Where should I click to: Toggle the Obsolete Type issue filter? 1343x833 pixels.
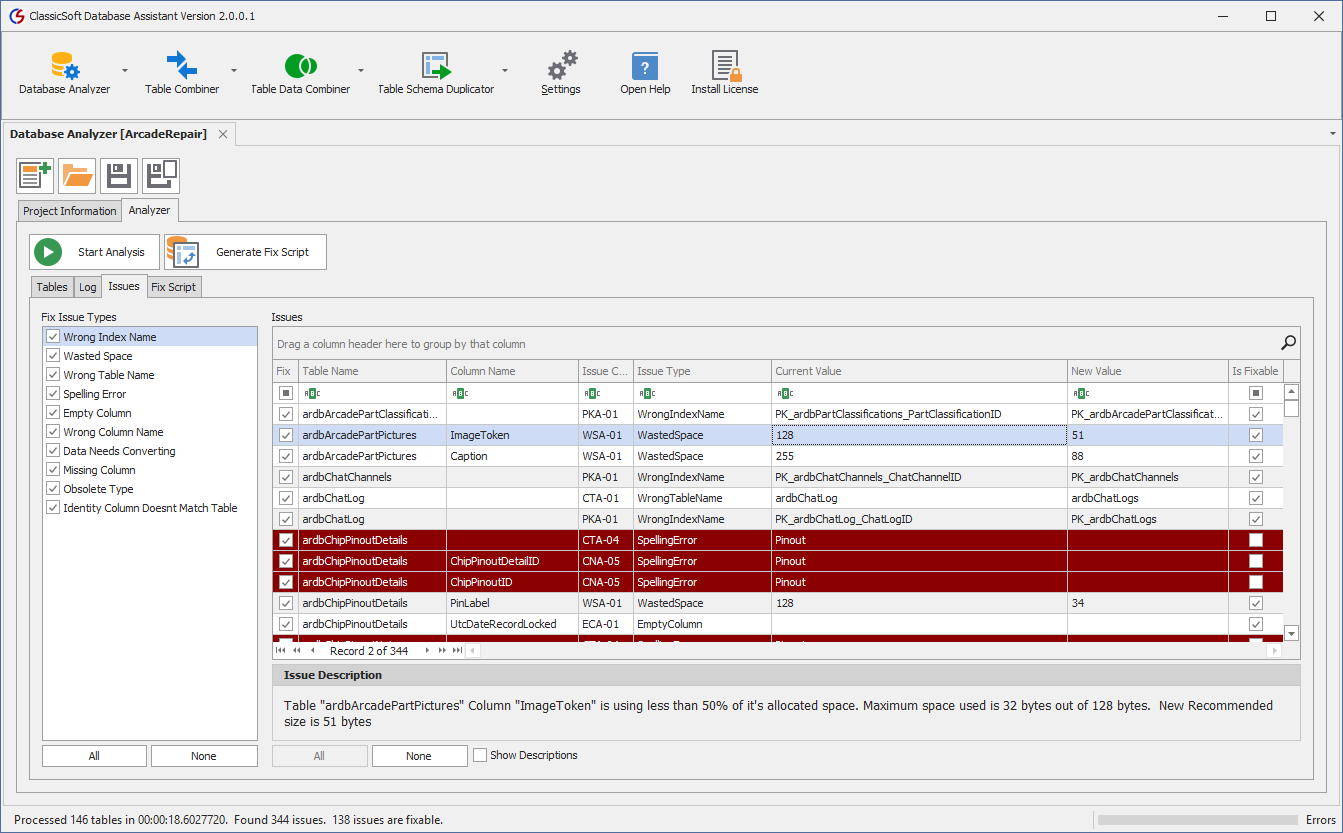[x=52, y=489]
